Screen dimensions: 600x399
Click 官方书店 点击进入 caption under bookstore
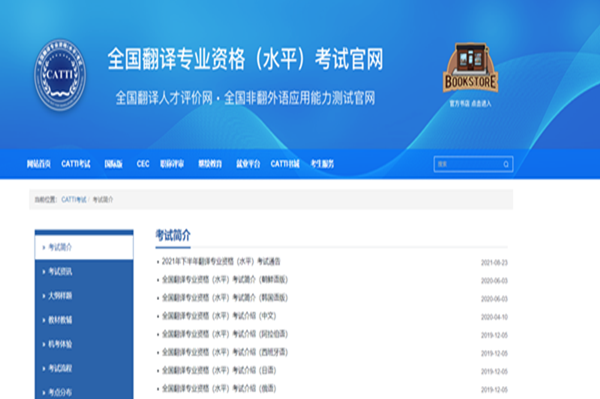470,103
